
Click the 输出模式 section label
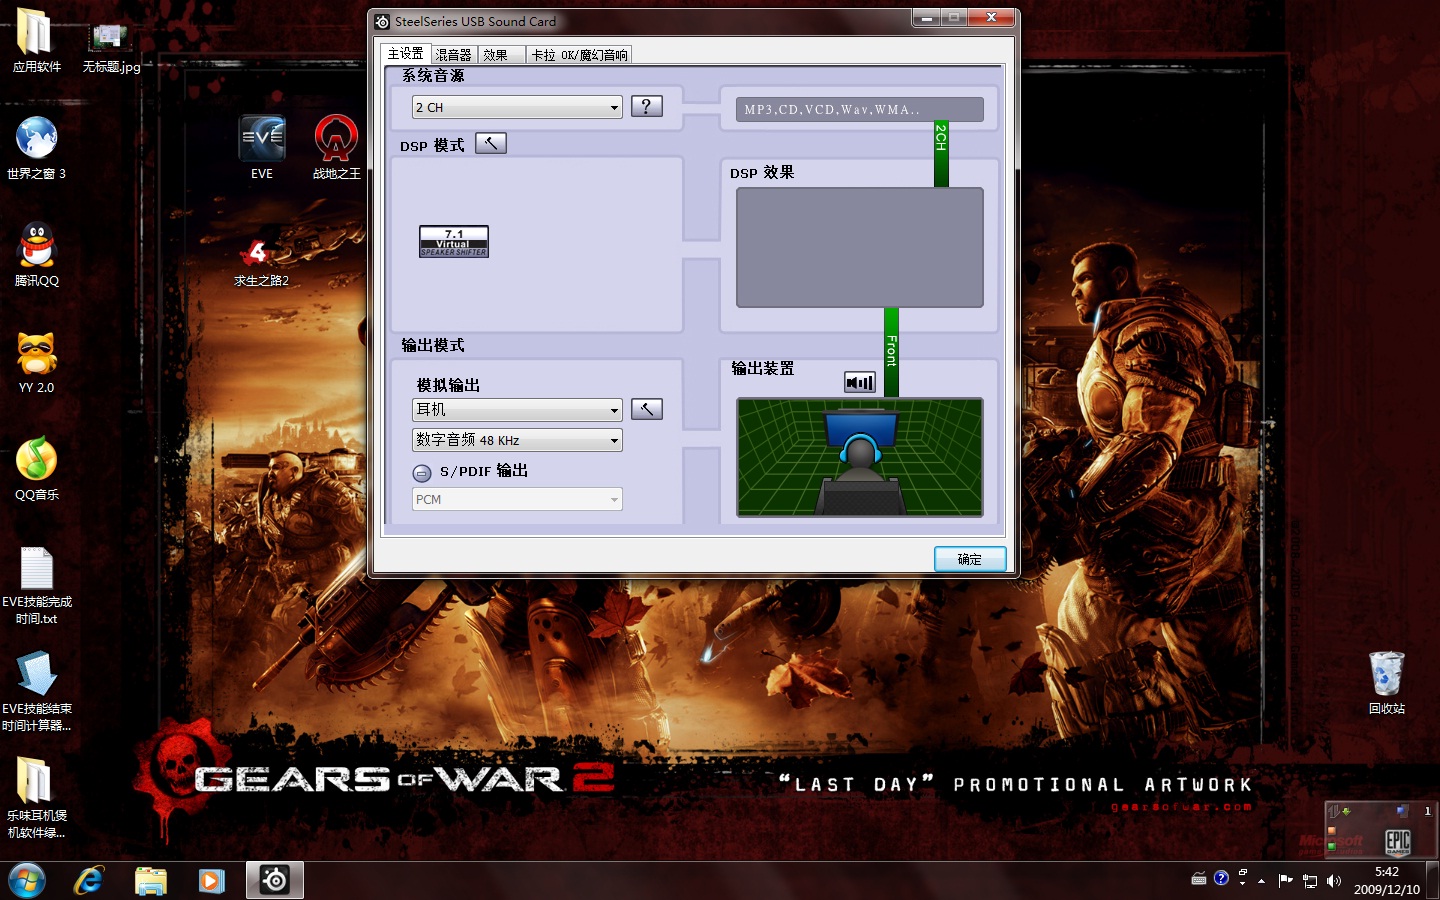433,346
